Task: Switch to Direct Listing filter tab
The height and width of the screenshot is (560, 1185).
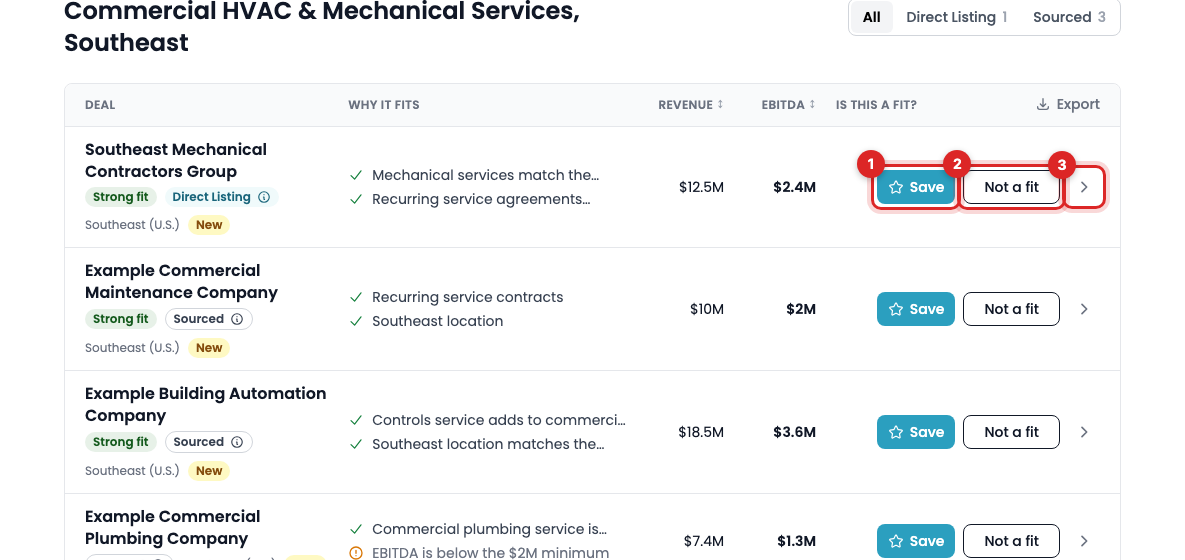Action: [x=956, y=17]
